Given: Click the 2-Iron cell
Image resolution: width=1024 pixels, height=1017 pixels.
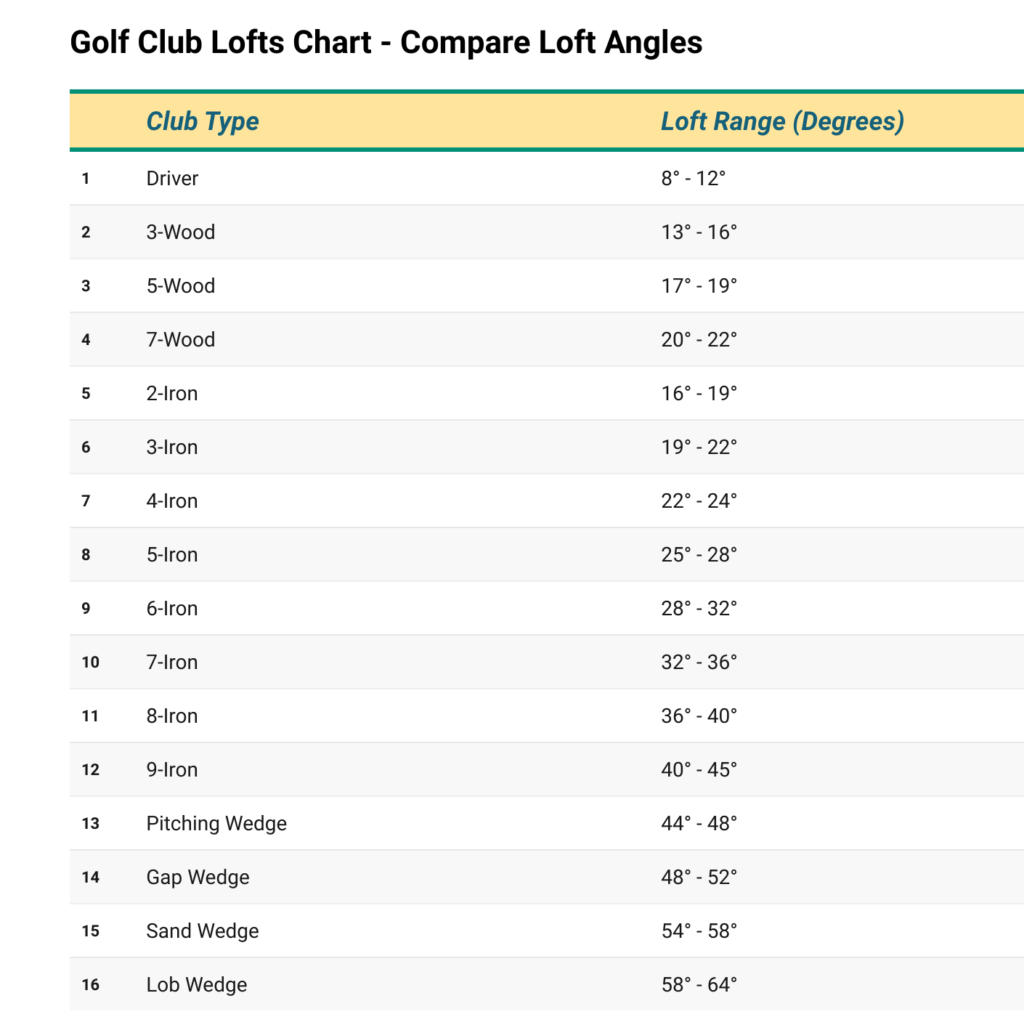Looking at the screenshot, I should coord(172,394).
